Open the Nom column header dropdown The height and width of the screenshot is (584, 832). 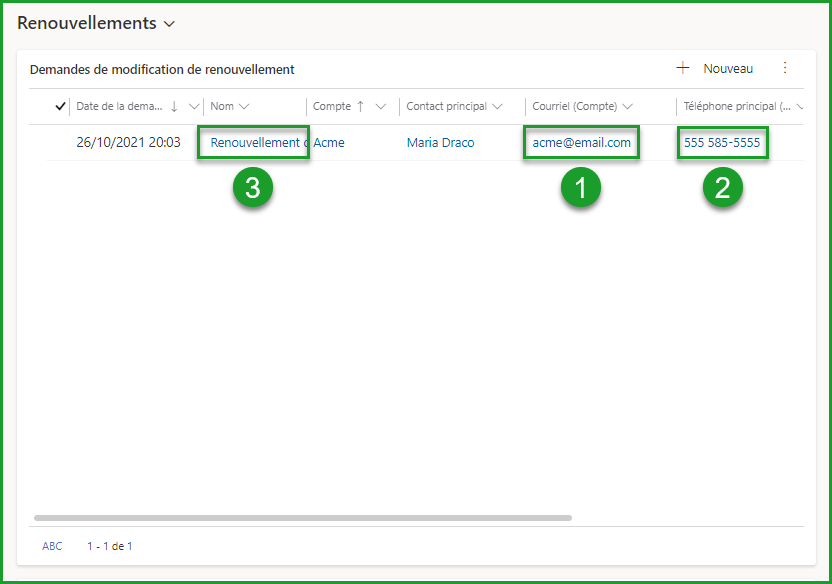tap(244, 106)
